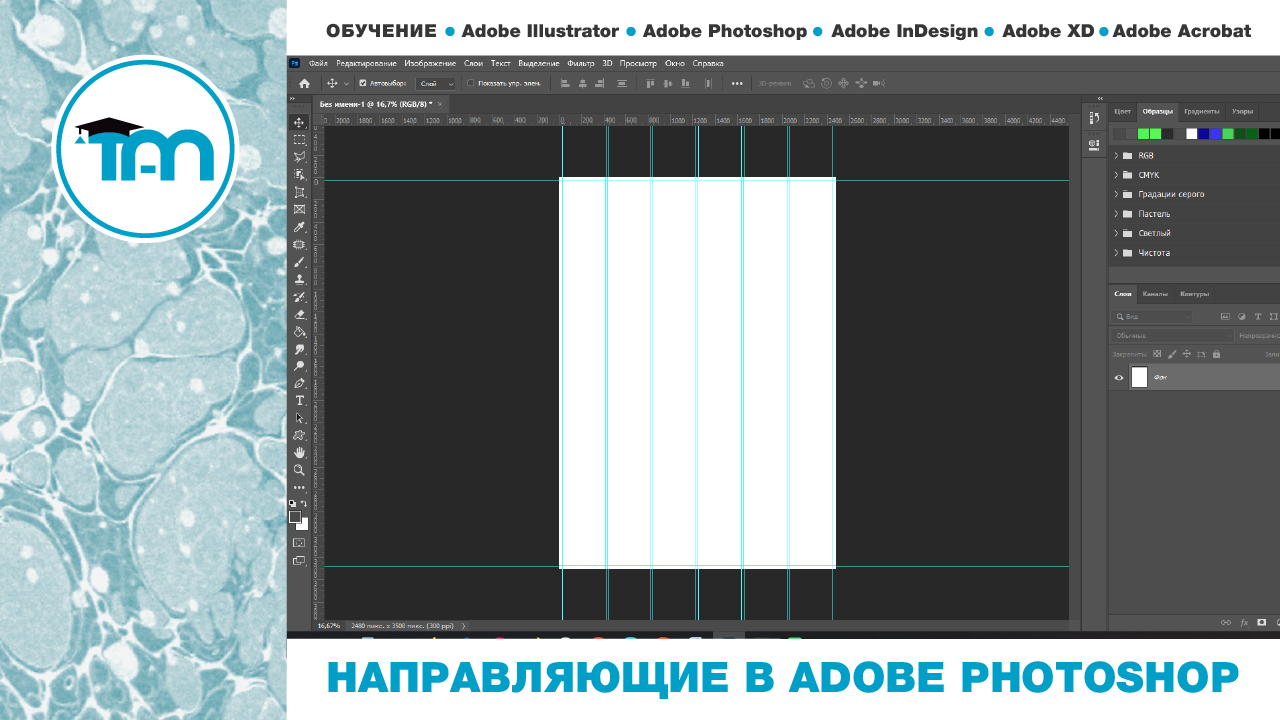Toggle the type layer filter icon
The width and height of the screenshot is (1280, 720).
click(1256, 316)
